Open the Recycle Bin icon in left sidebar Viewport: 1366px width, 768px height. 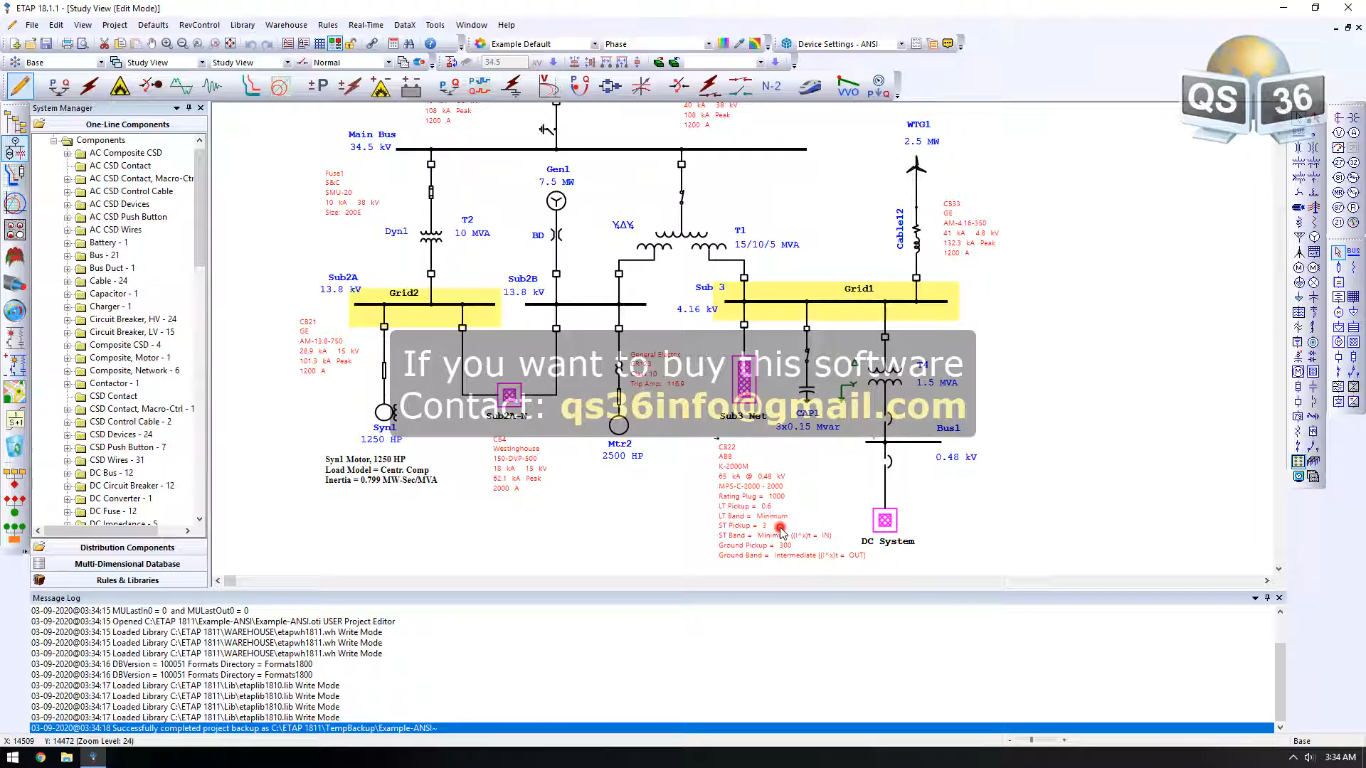coord(15,447)
